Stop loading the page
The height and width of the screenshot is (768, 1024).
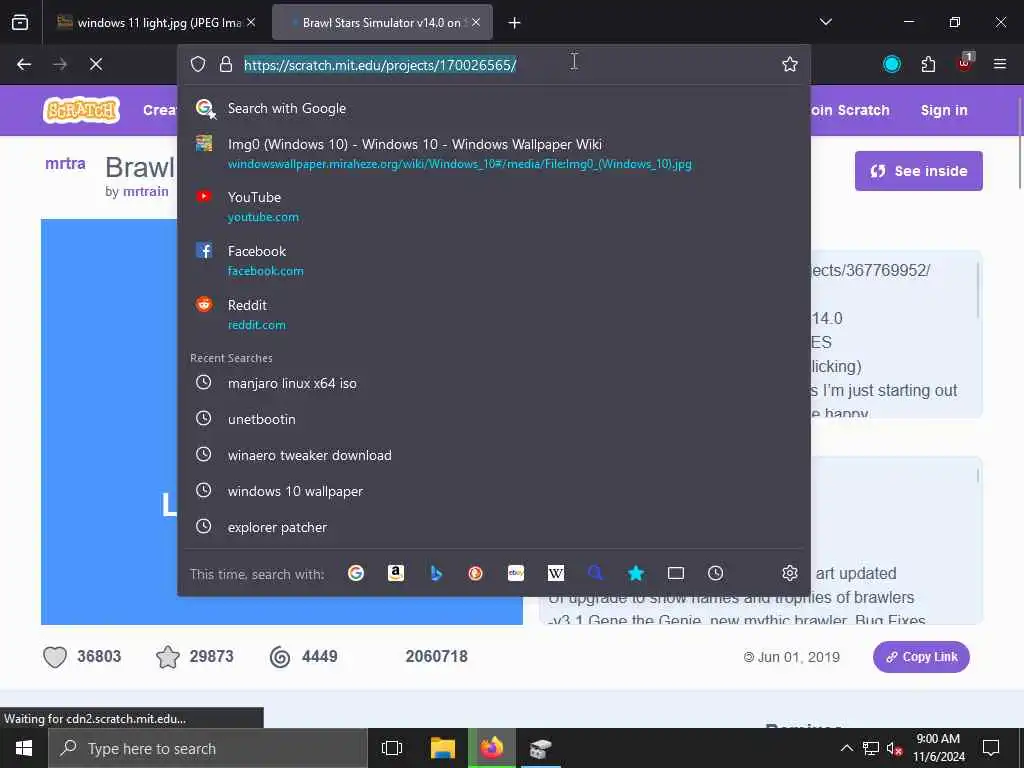[x=96, y=64]
